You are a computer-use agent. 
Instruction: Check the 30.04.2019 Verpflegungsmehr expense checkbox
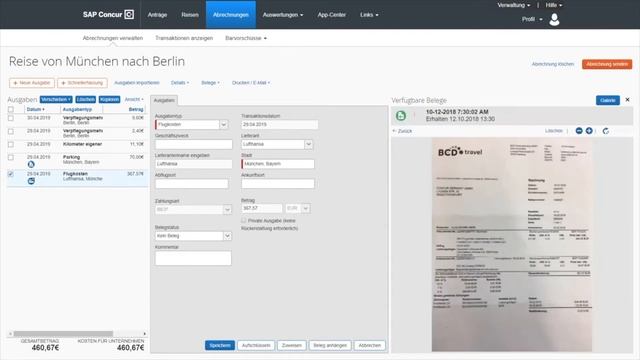[x=11, y=118]
